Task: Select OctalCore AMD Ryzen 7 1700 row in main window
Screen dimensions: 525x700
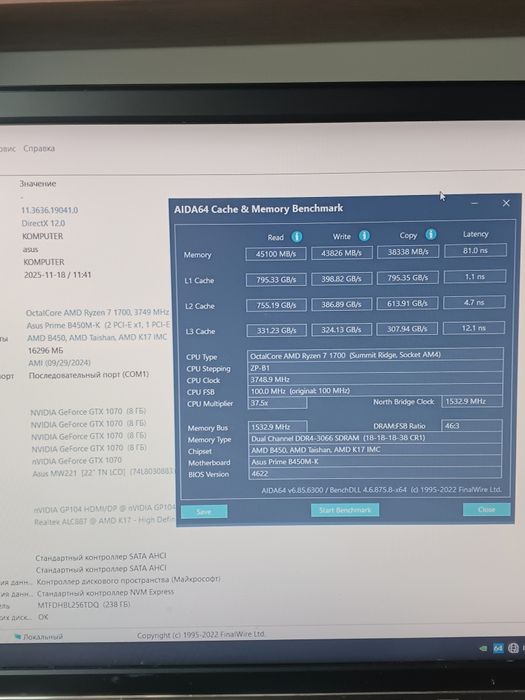Action: tap(97, 312)
